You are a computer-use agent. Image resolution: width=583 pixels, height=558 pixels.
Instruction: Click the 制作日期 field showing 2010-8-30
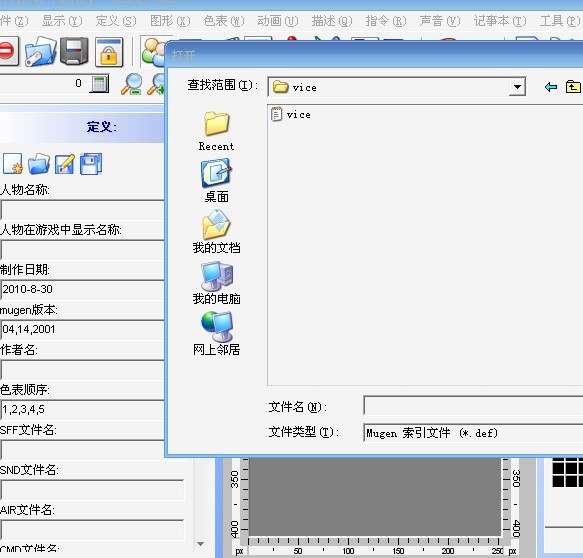(82, 289)
